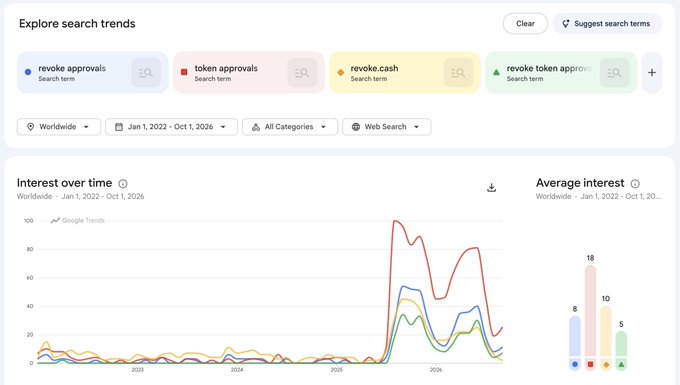Click the orange diamond legend marker under the bars
This screenshot has height=385, width=680.
[x=606, y=365]
